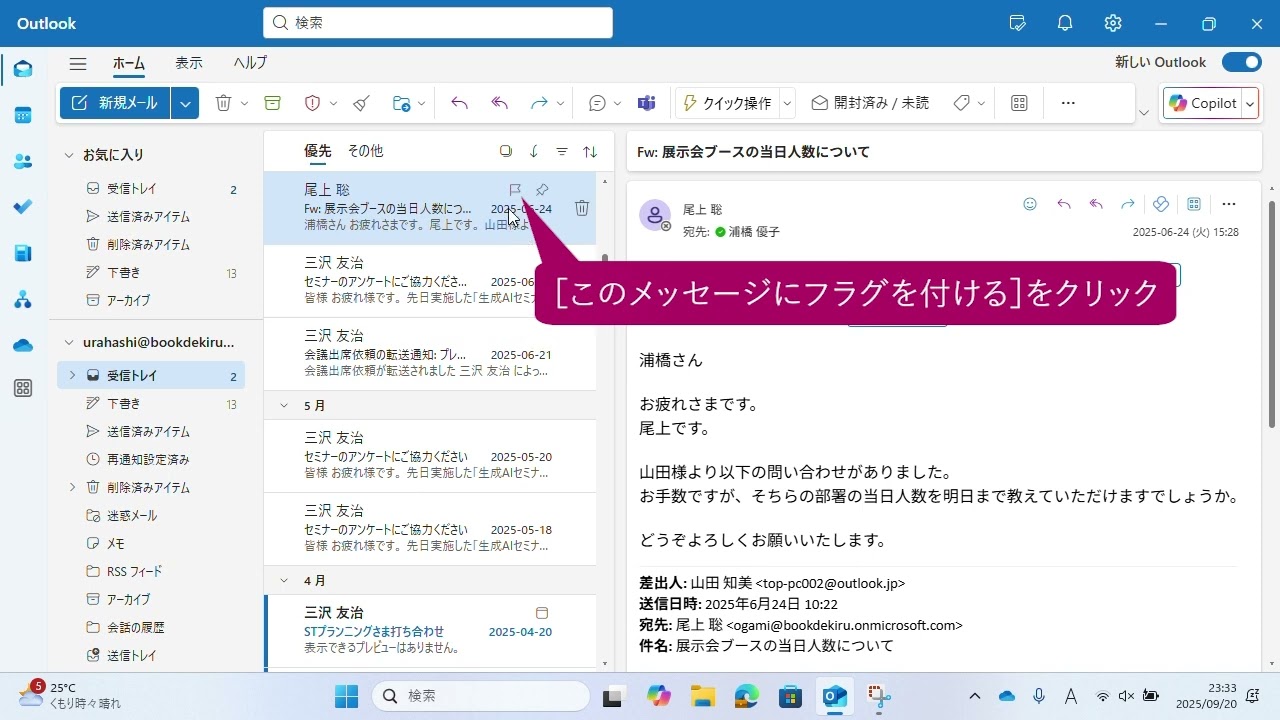Open the More apps grid icon

(22, 389)
